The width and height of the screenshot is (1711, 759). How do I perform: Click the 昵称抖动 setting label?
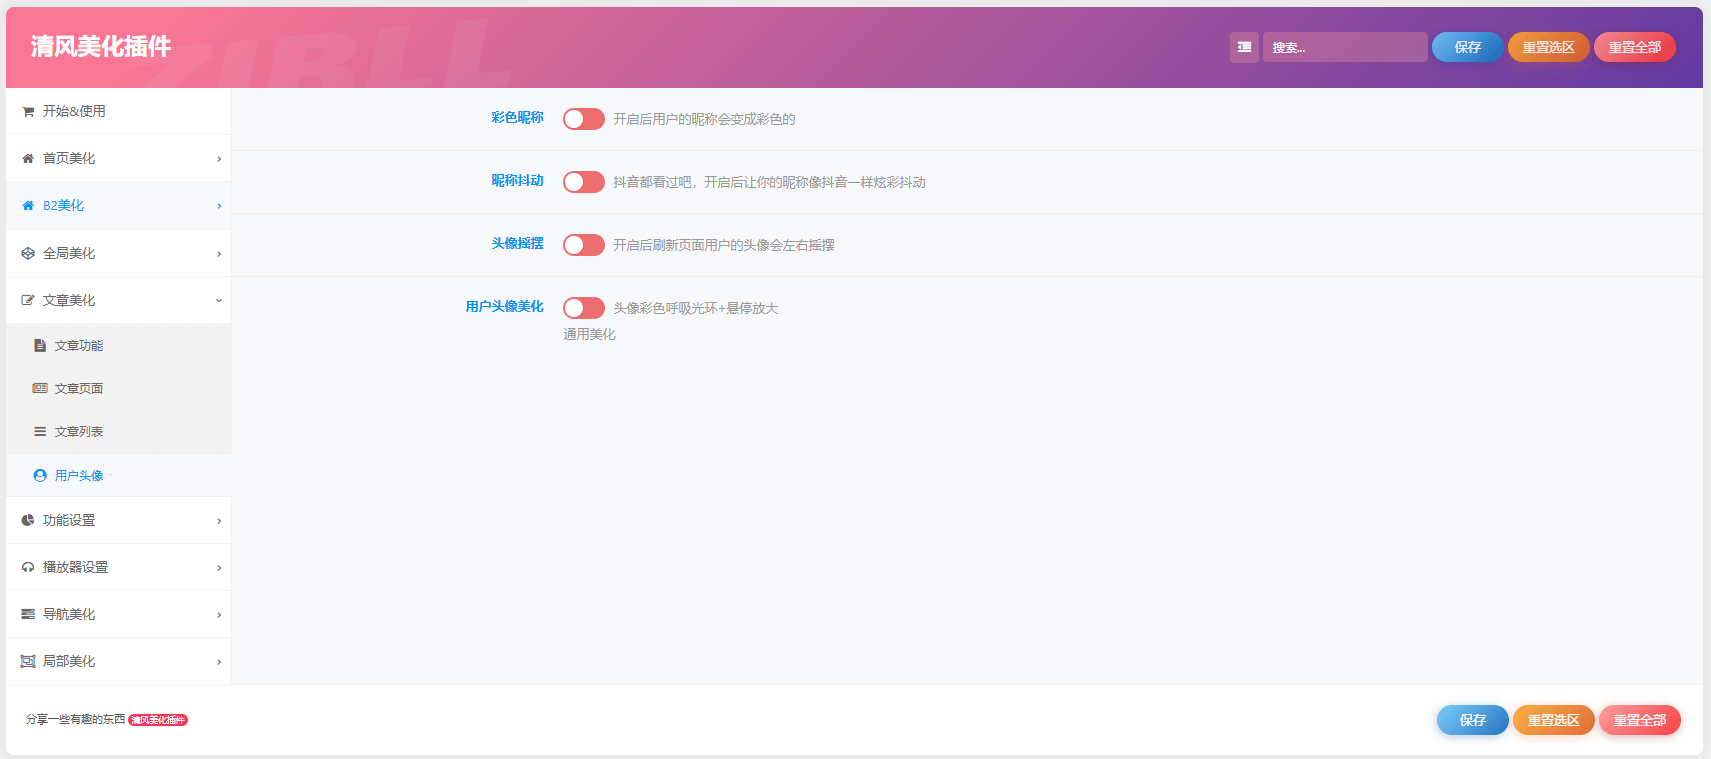[x=517, y=181]
